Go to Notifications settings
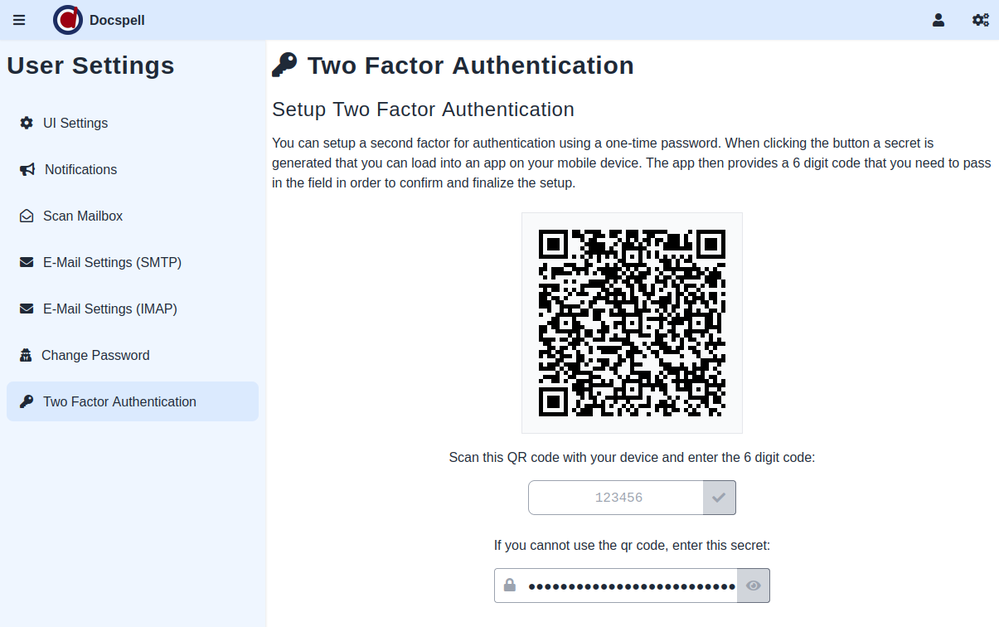The image size is (999, 627). click(x=81, y=170)
